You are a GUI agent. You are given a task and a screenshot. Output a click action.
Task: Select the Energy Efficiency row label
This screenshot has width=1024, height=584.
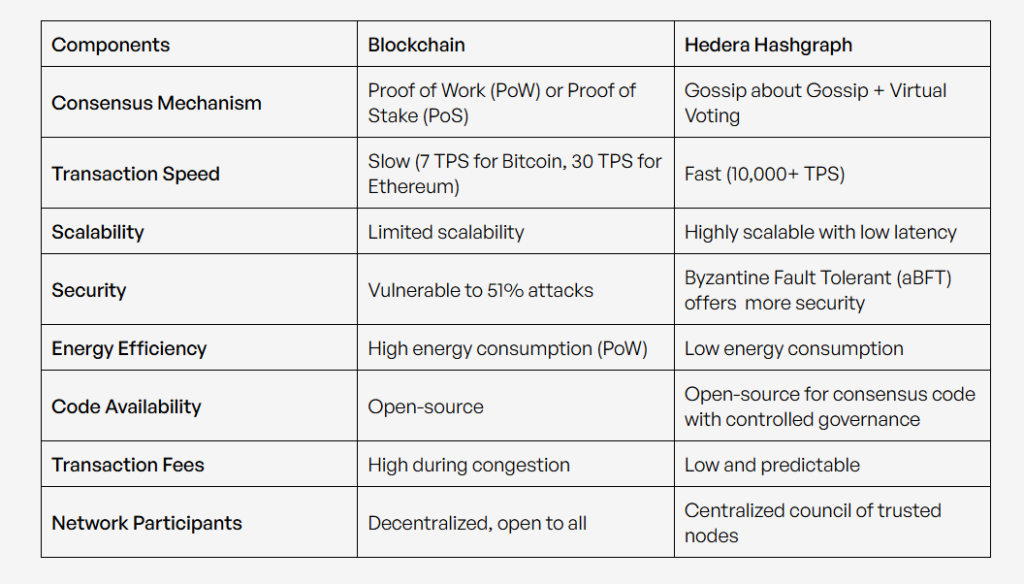[x=129, y=348]
